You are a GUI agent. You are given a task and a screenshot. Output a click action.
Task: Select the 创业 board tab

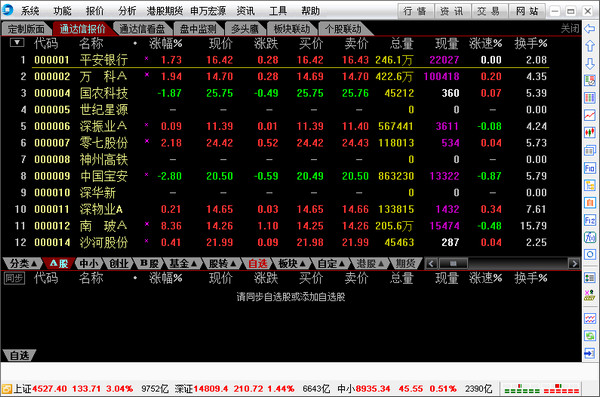118,263
